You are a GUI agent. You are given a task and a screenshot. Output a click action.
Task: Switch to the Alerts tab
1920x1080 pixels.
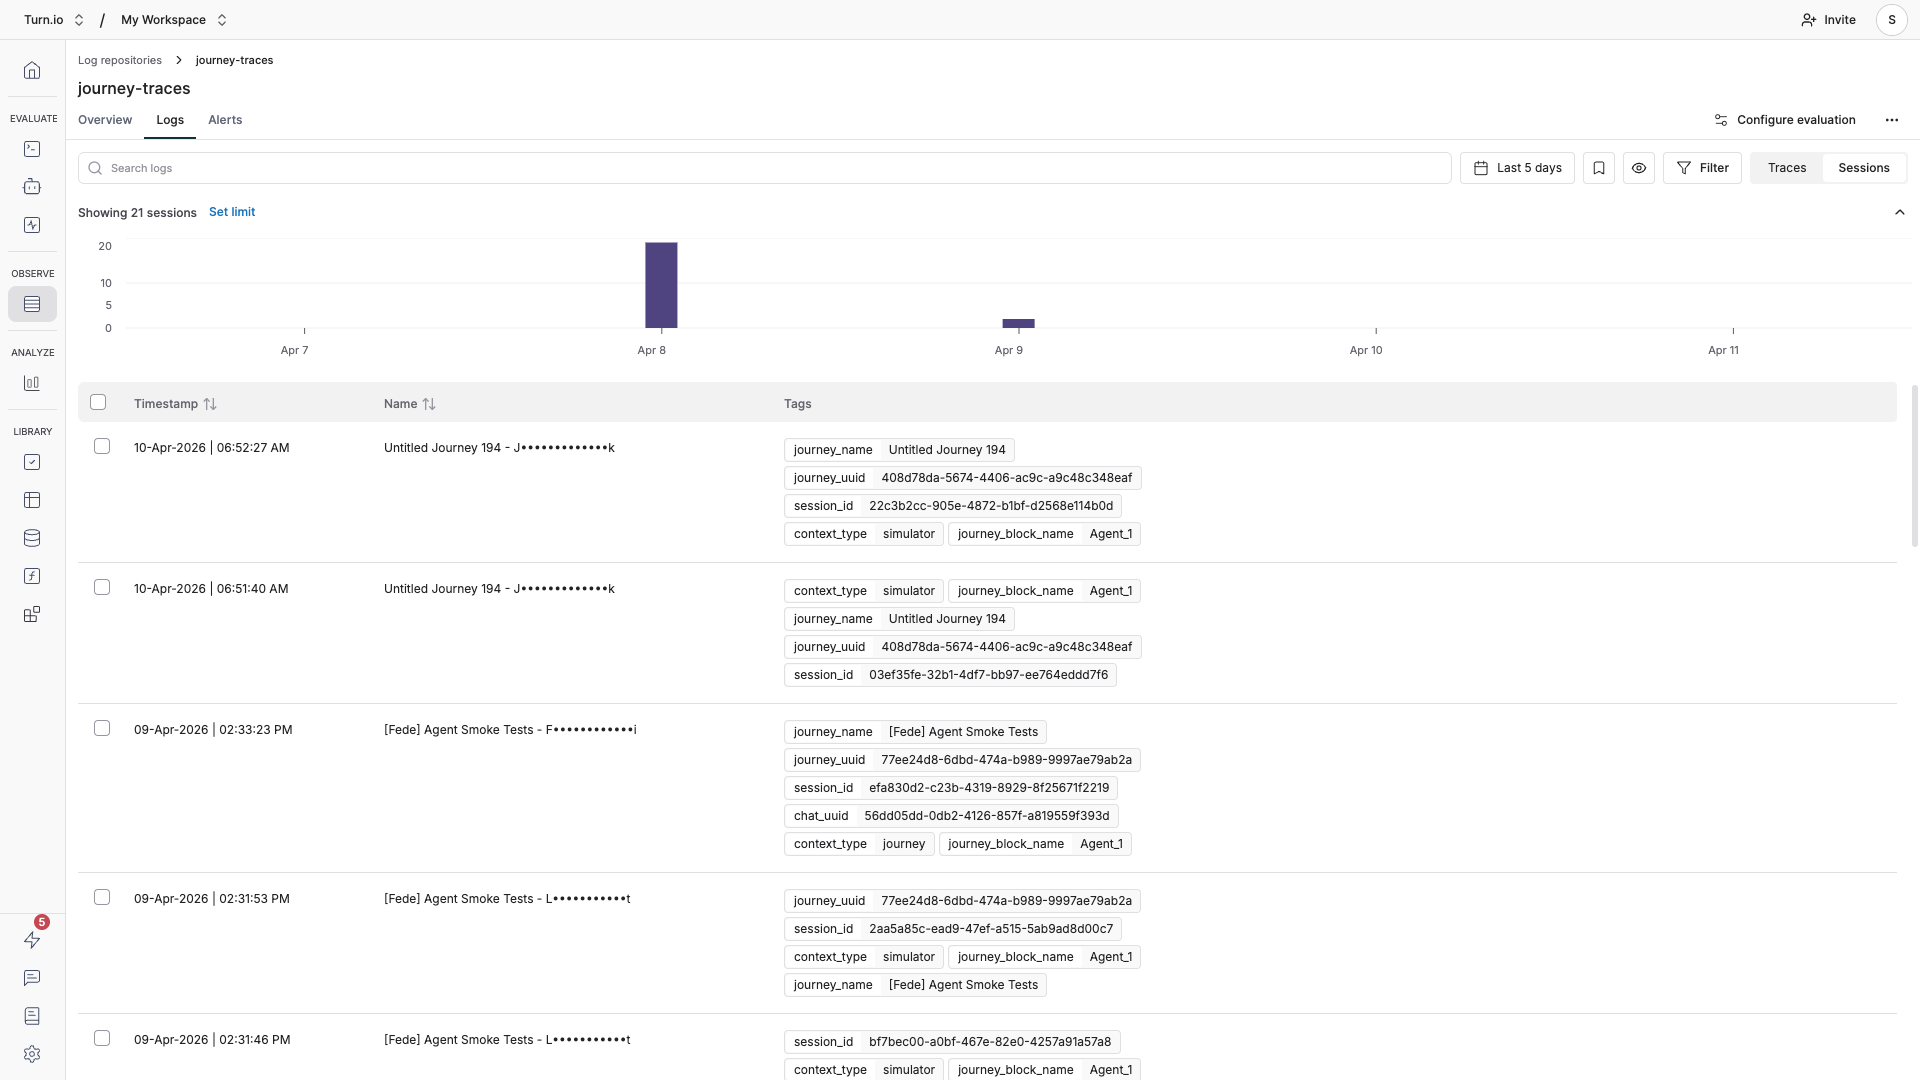(x=225, y=120)
